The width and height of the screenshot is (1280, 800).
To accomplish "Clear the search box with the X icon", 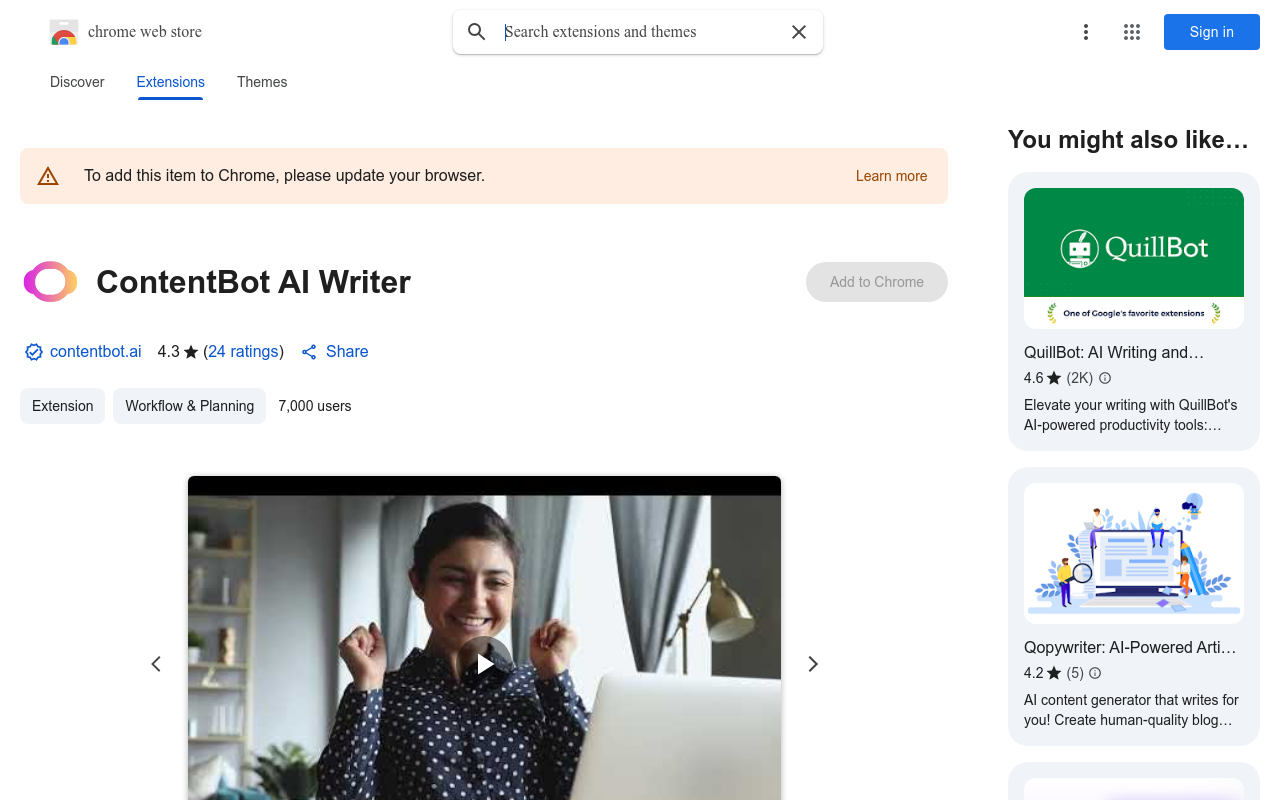I will tap(799, 32).
